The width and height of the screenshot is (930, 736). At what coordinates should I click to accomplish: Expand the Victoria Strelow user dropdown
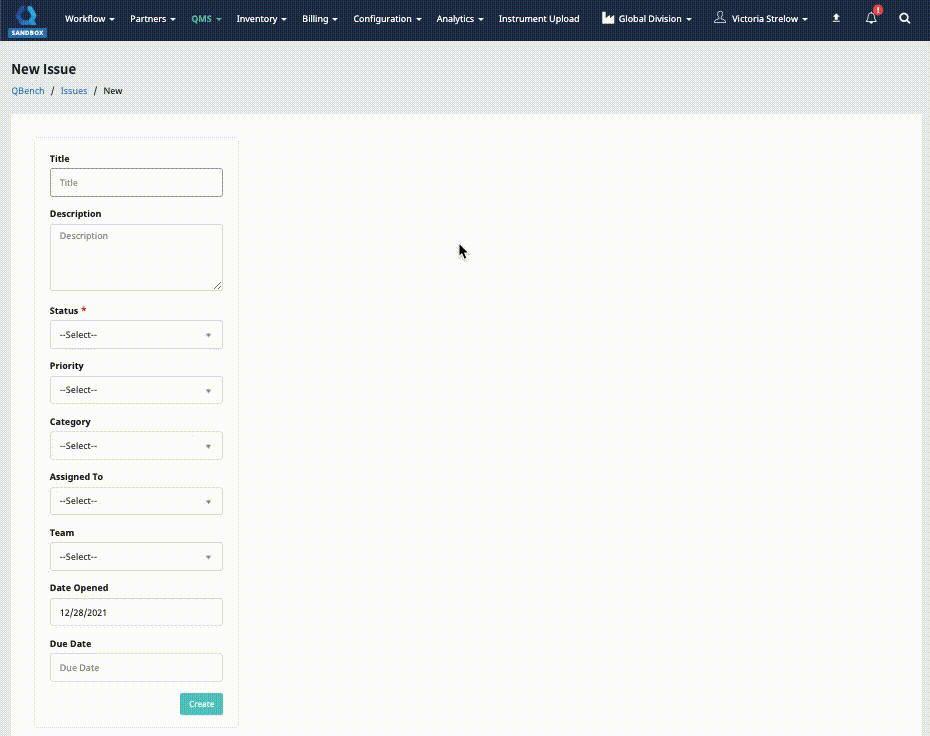(769, 19)
